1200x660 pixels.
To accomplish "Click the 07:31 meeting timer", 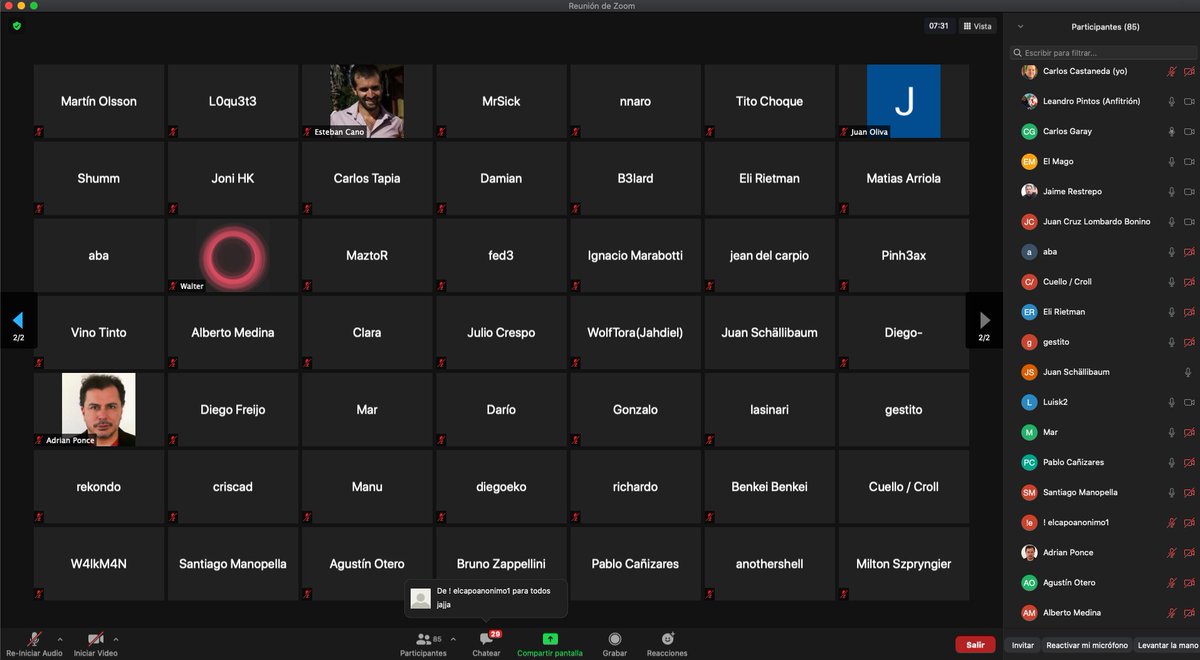I will [938, 26].
